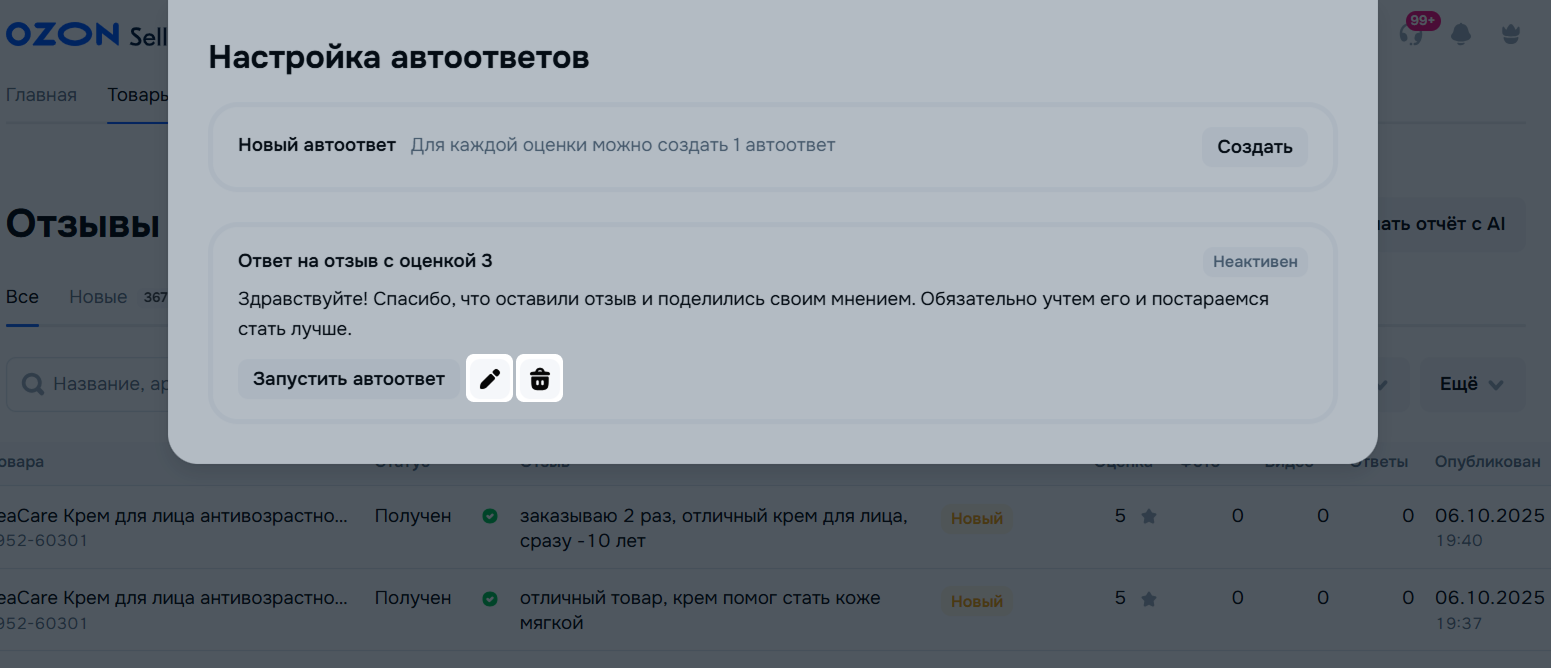The height and width of the screenshot is (668, 1551).
Task: Click the pencil icon to edit autoreply
Action: (489, 379)
